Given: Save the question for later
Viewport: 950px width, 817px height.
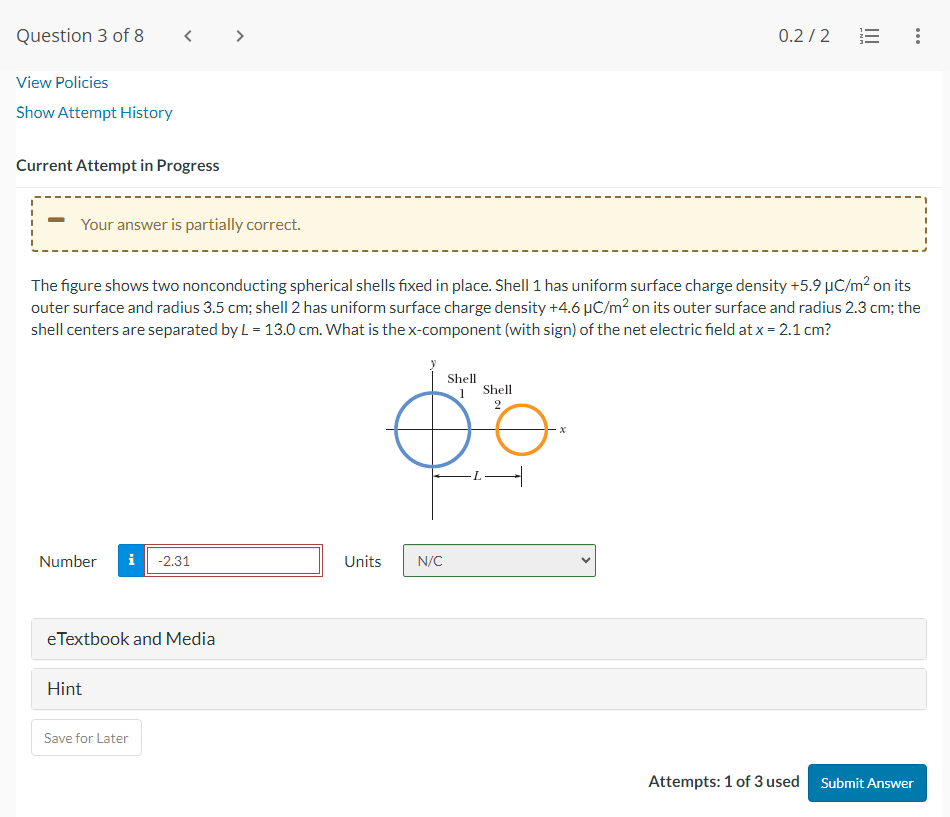Looking at the screenshot, I should pyautogui.click(x=86, y=737).
